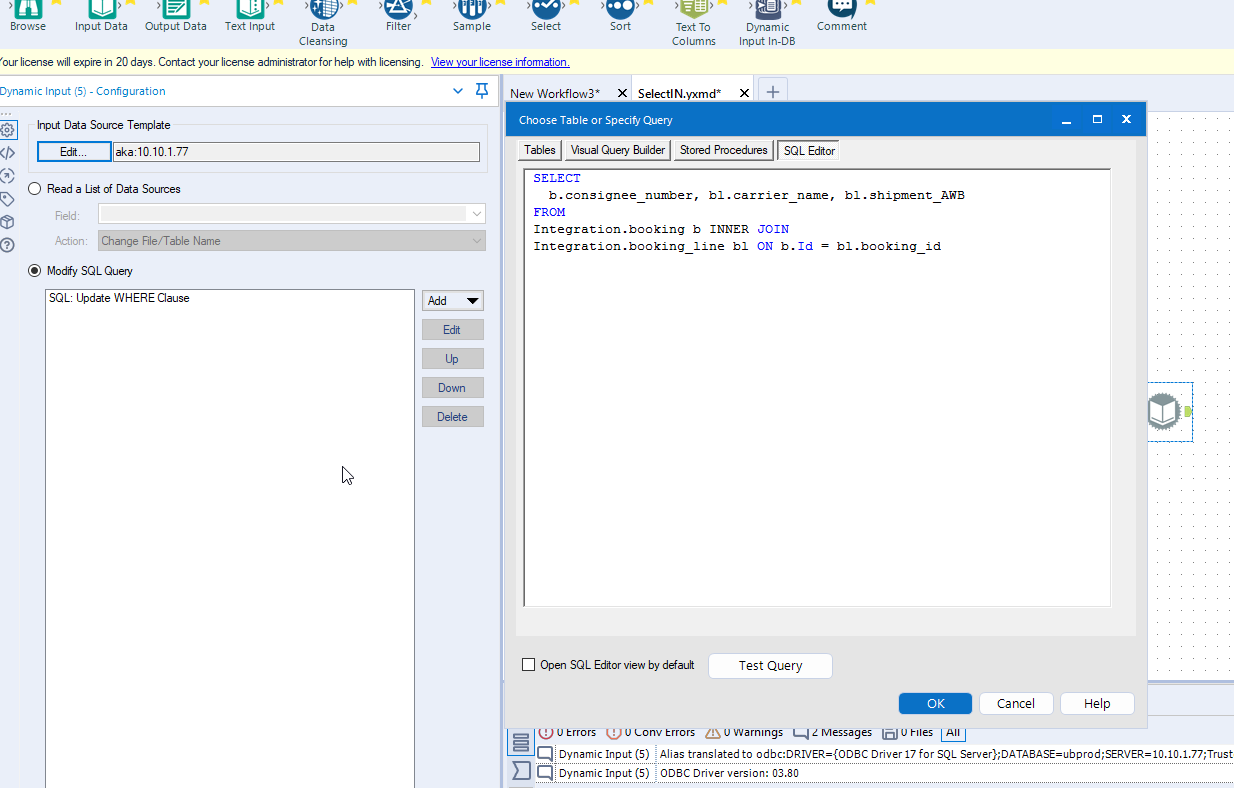The width and height of the screenshot is (1234, 788).
Task: Open the Add dropdown menu
Action: coord(452,301)
